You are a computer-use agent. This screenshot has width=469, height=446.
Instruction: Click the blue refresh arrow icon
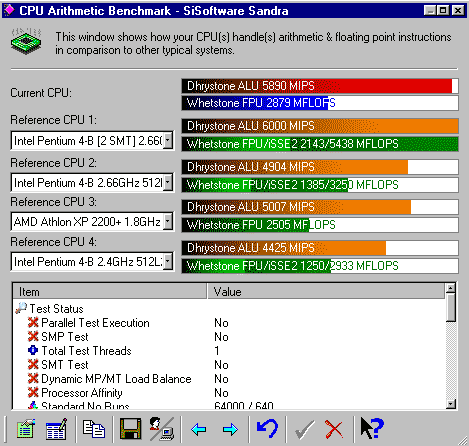click(x=267, y=428)
